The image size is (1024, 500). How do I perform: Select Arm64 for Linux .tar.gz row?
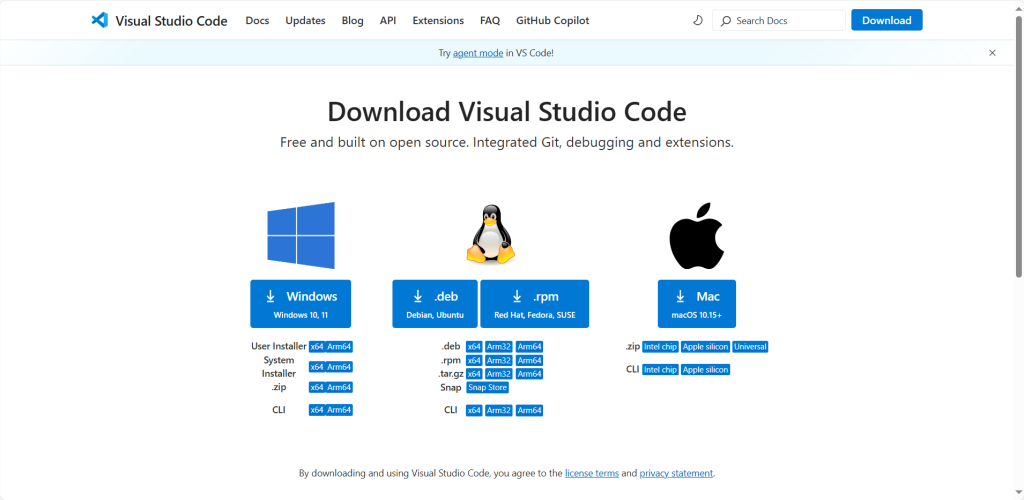[530, 374]
